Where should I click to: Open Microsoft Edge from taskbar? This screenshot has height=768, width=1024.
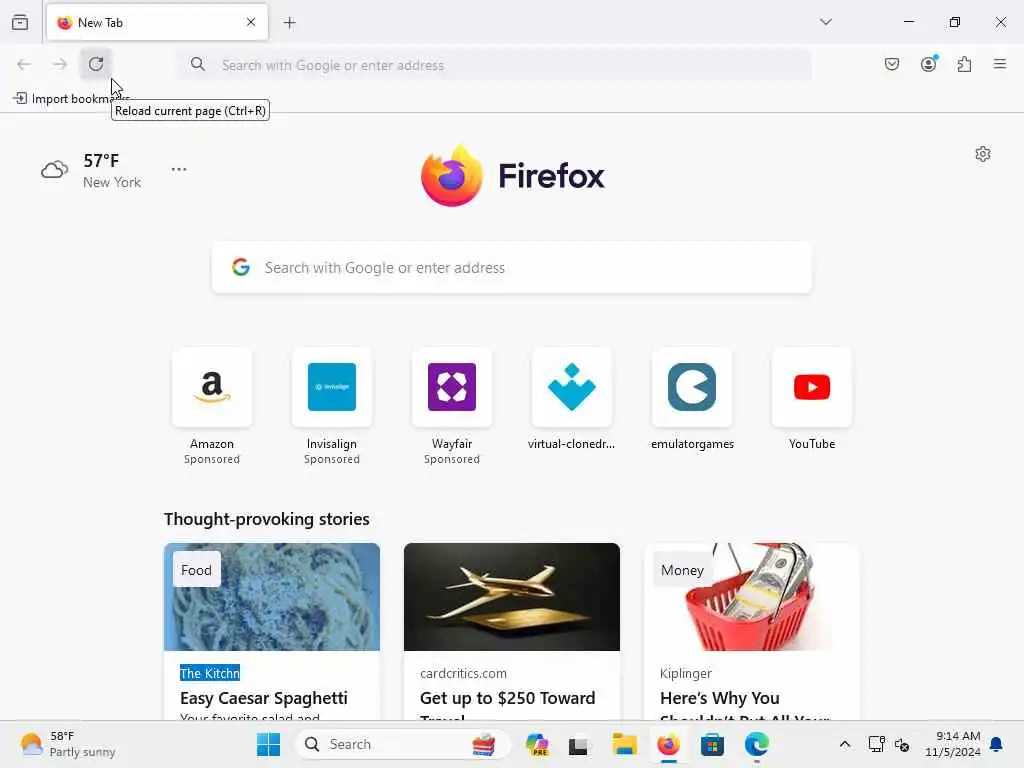pos(756,744)
